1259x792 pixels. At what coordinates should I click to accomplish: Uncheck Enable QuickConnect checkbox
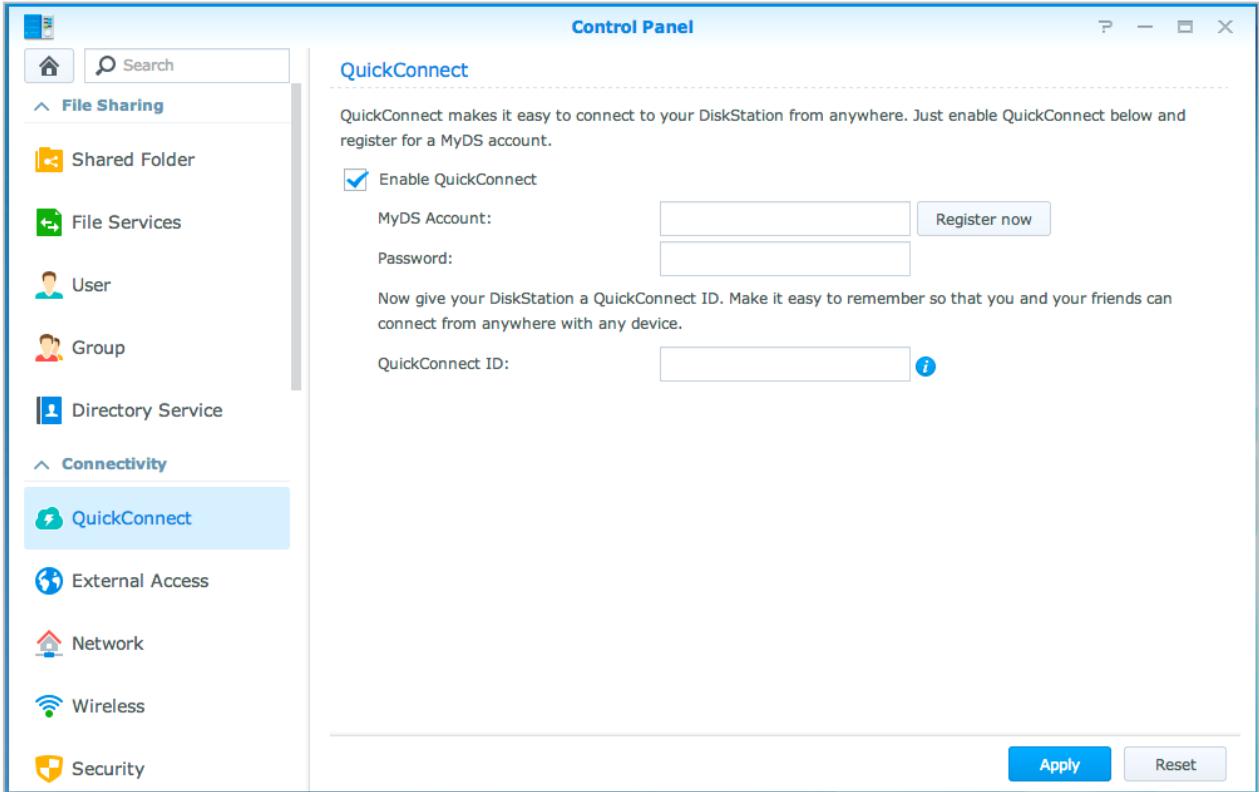353,180
